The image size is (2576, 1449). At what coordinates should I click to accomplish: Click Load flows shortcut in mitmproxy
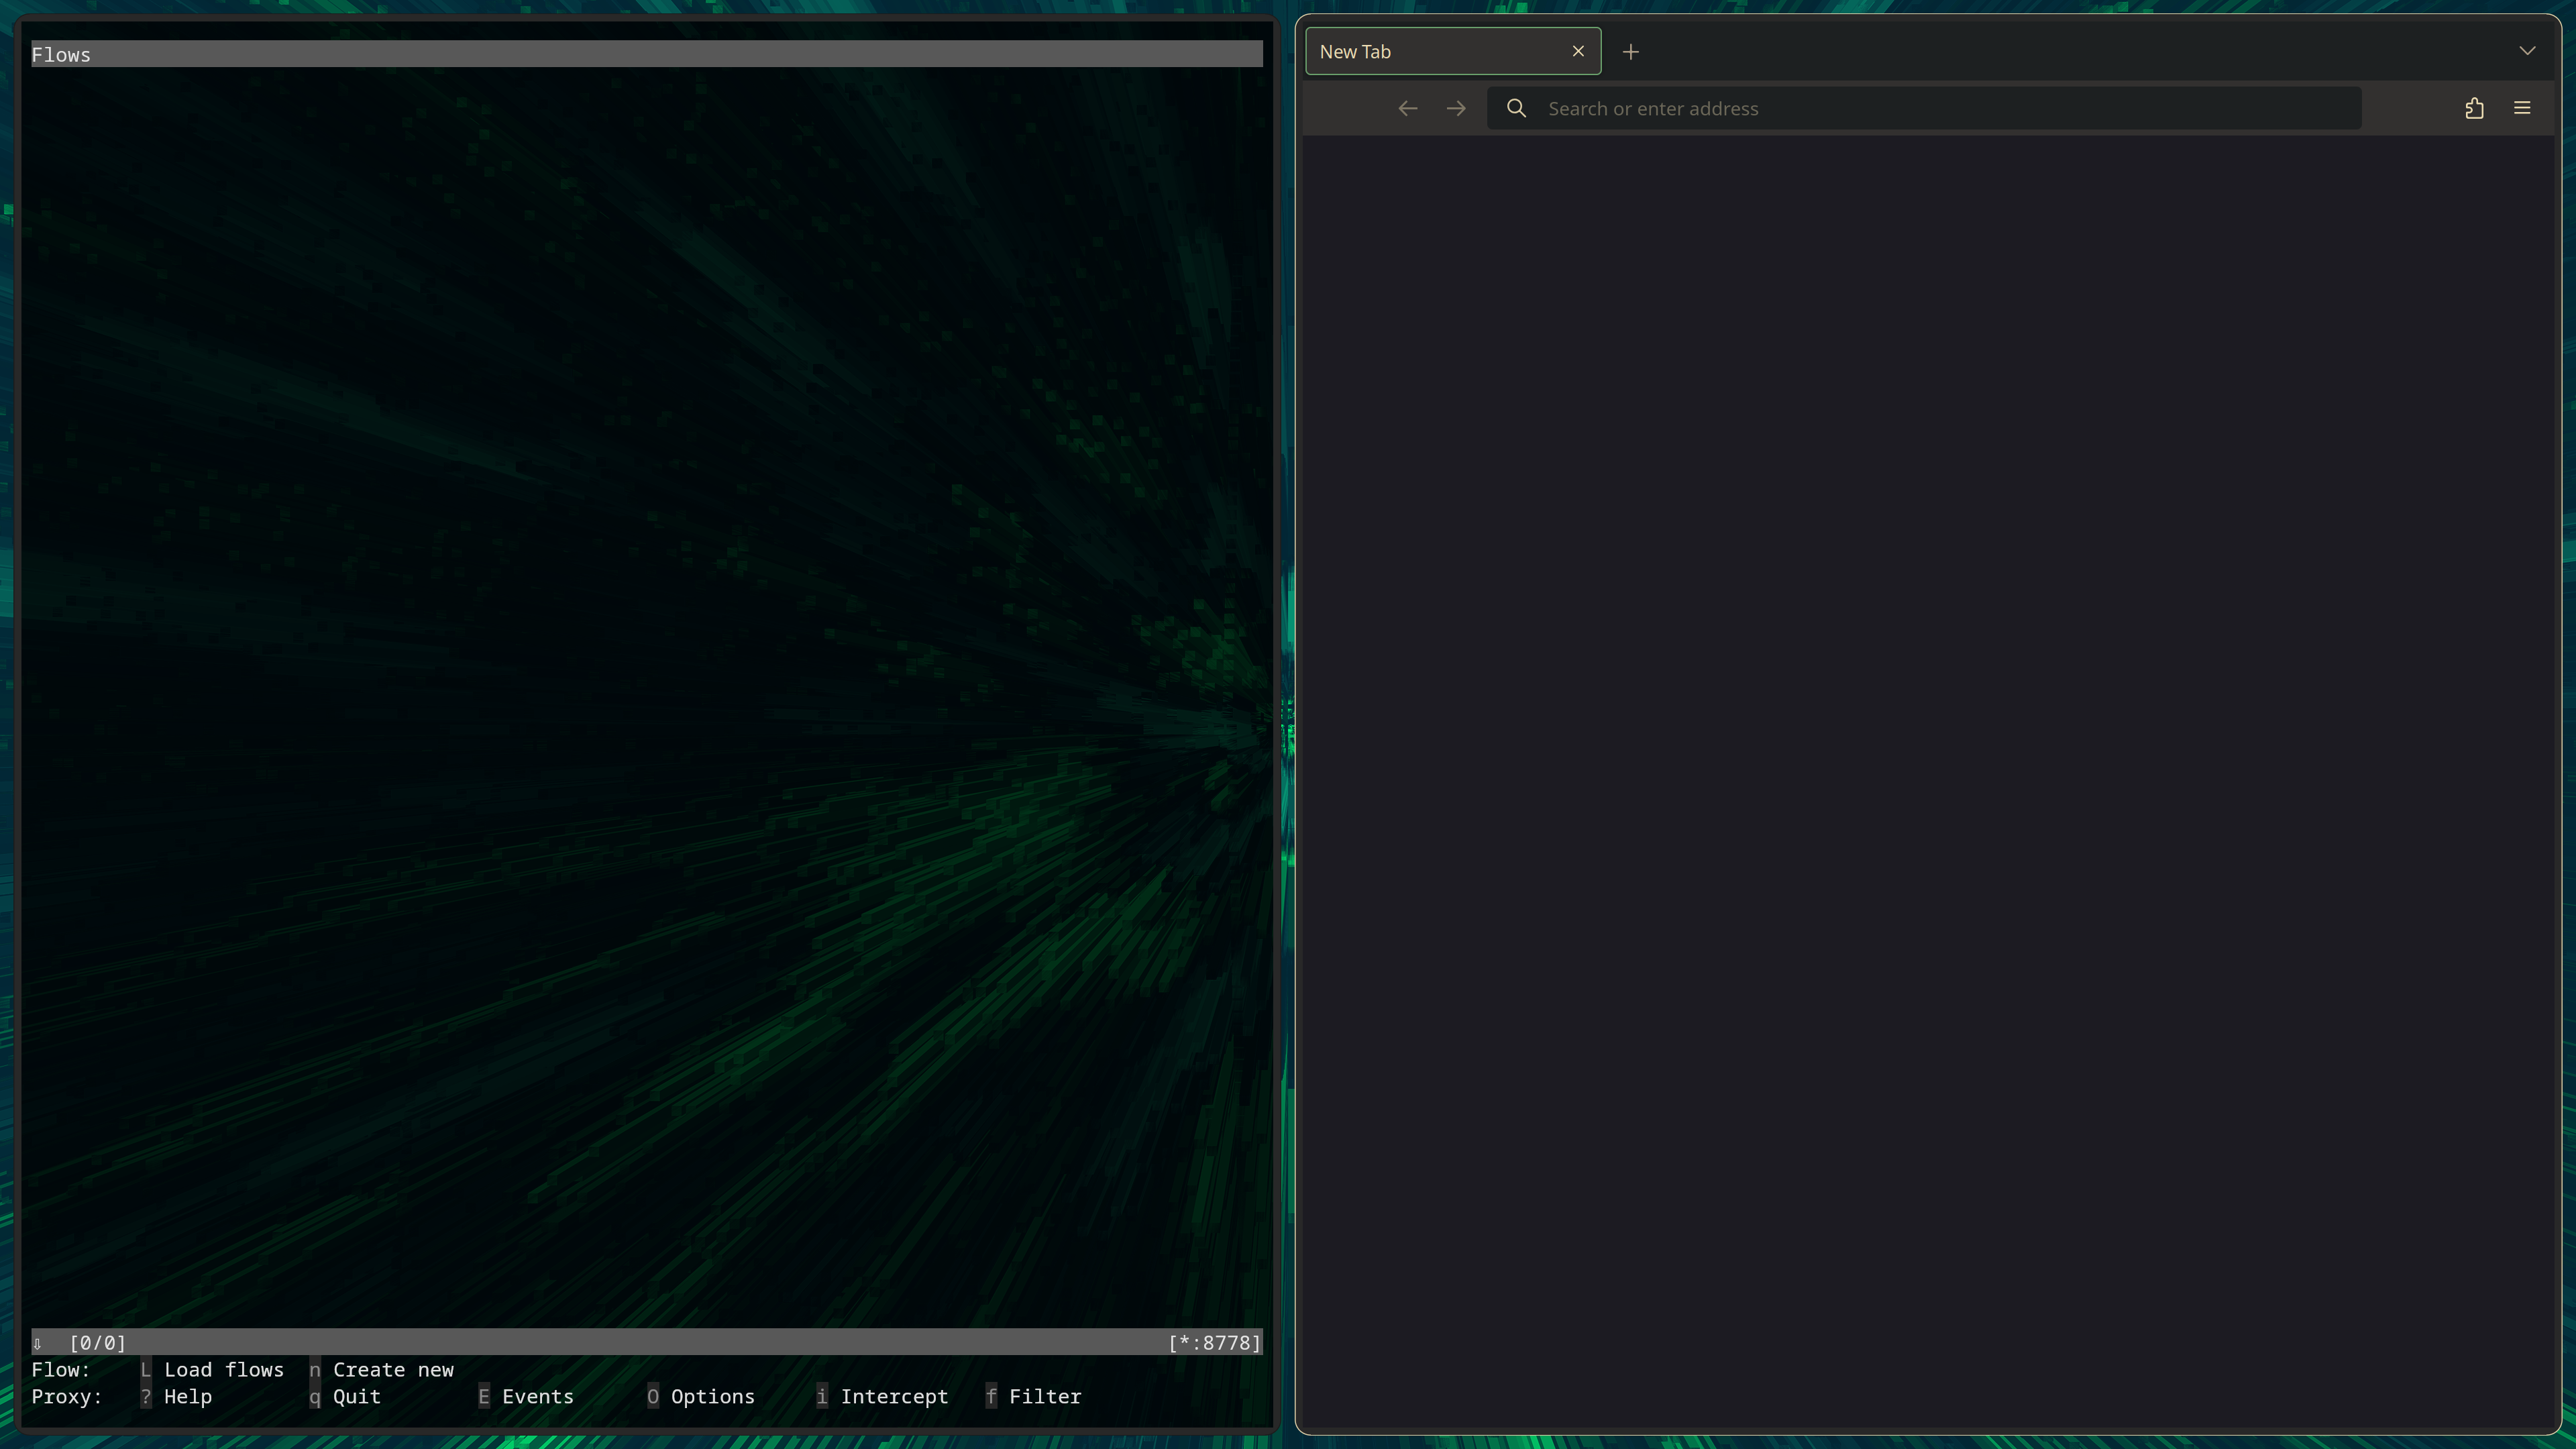coord(212,1369)
